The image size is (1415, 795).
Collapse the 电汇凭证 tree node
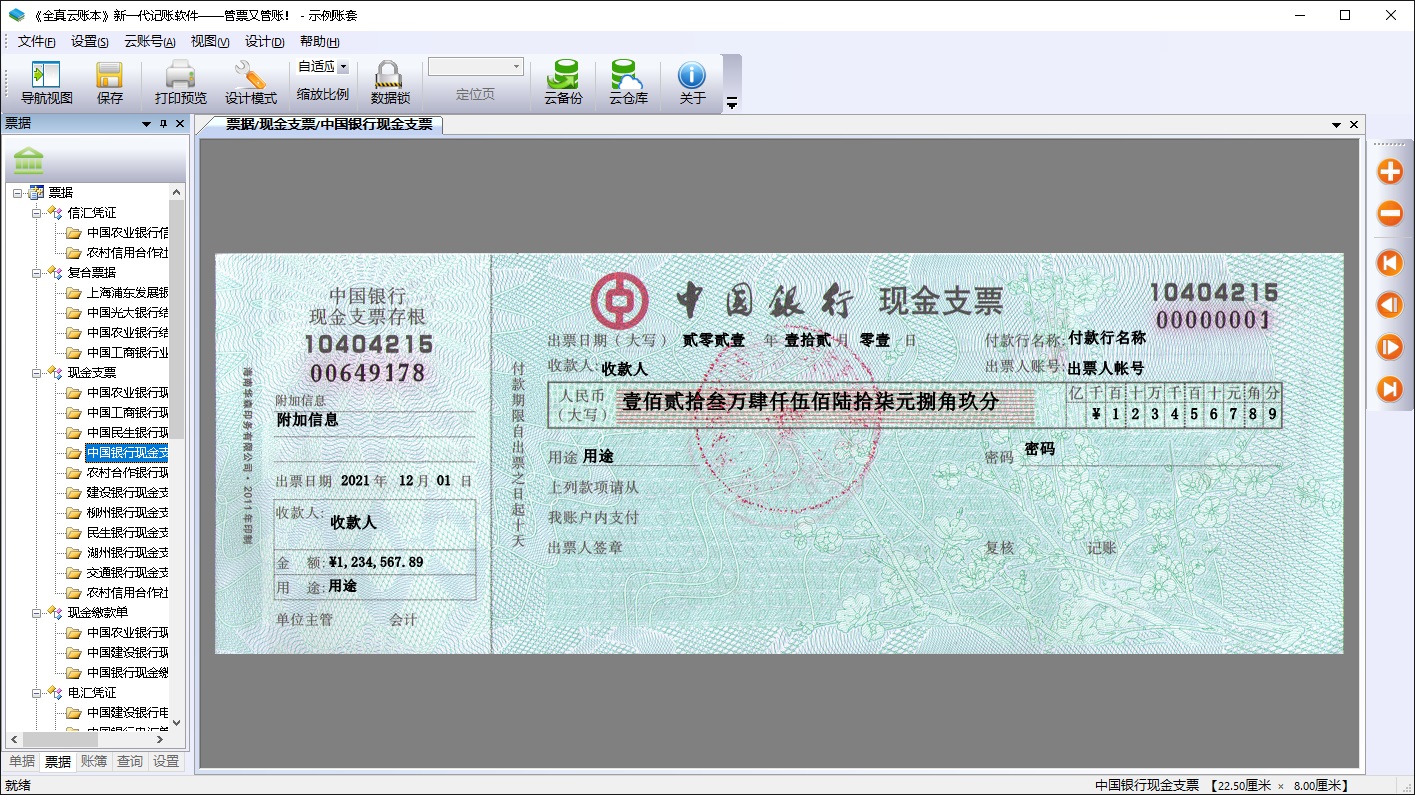36,692
